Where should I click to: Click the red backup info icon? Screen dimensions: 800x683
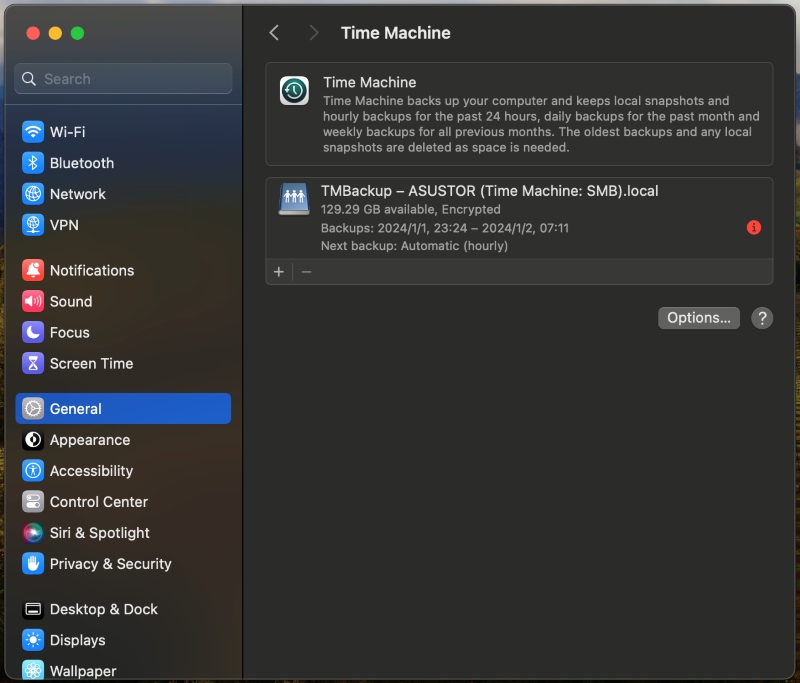[x=754, y=227]
